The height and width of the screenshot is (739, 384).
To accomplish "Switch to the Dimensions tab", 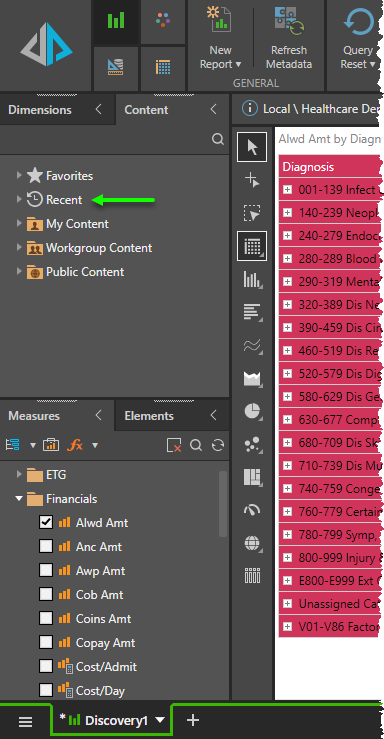I will 40,110.
